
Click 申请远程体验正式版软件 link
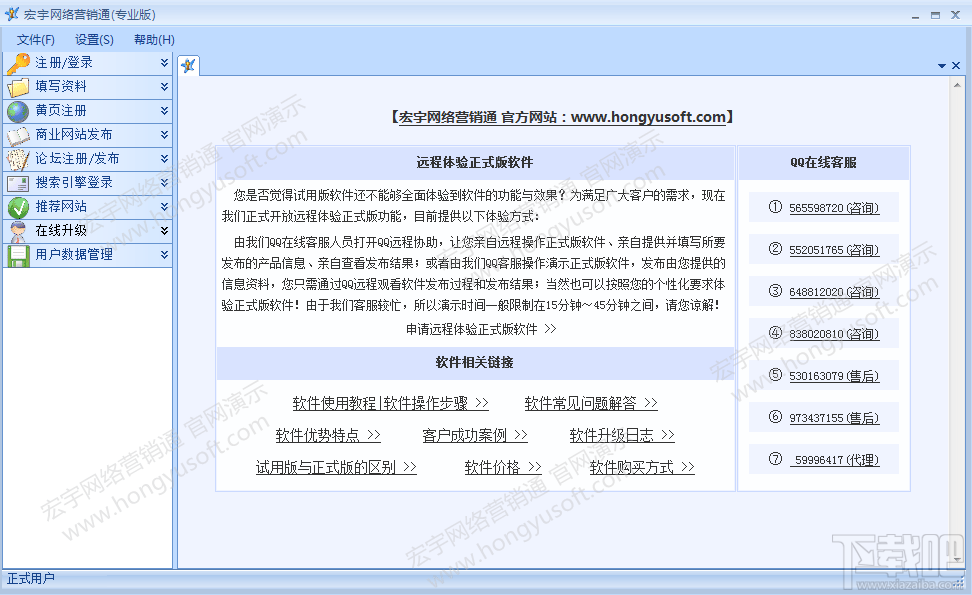tap(481, 329)
